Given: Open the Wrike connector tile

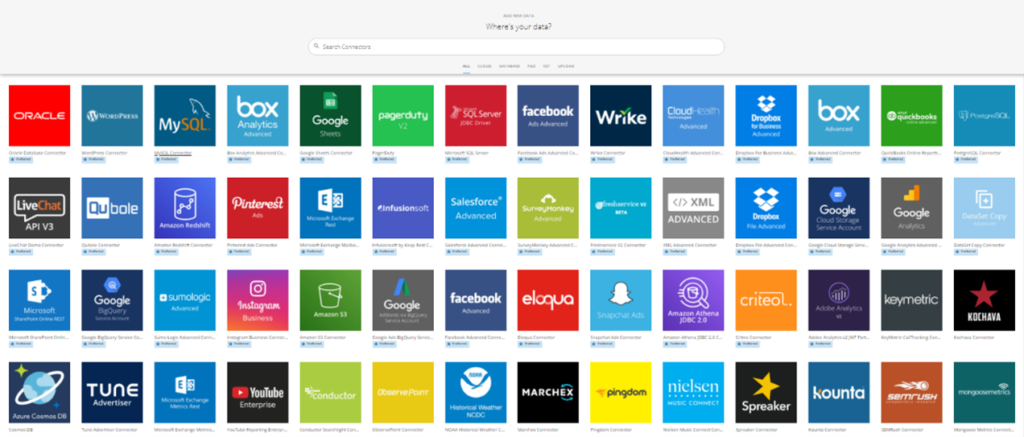Looking at the screenshot, I should [x=620, y=116].
